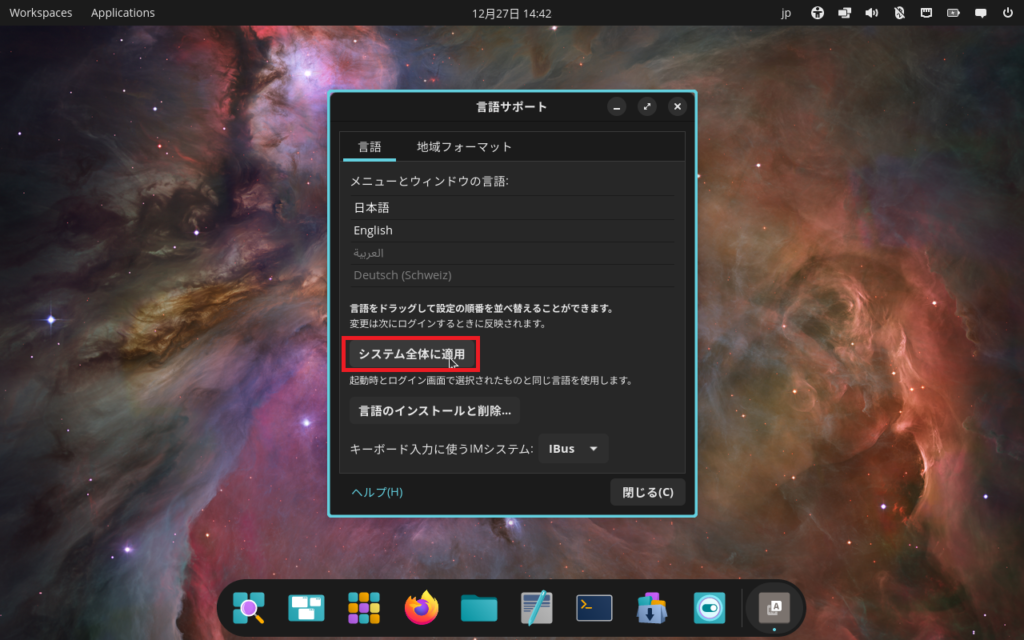Click the magnifier search launcher icon
This screenshot has height=640, width=1024.
(x=248, y=607)
